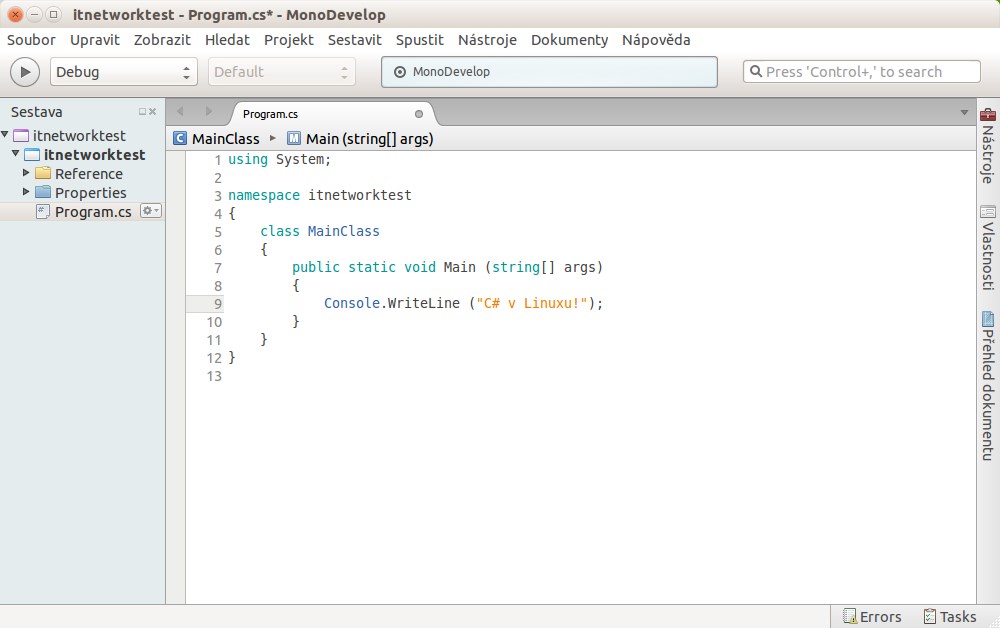Open the Debug configuration dropdown

[x=122, y=72]
